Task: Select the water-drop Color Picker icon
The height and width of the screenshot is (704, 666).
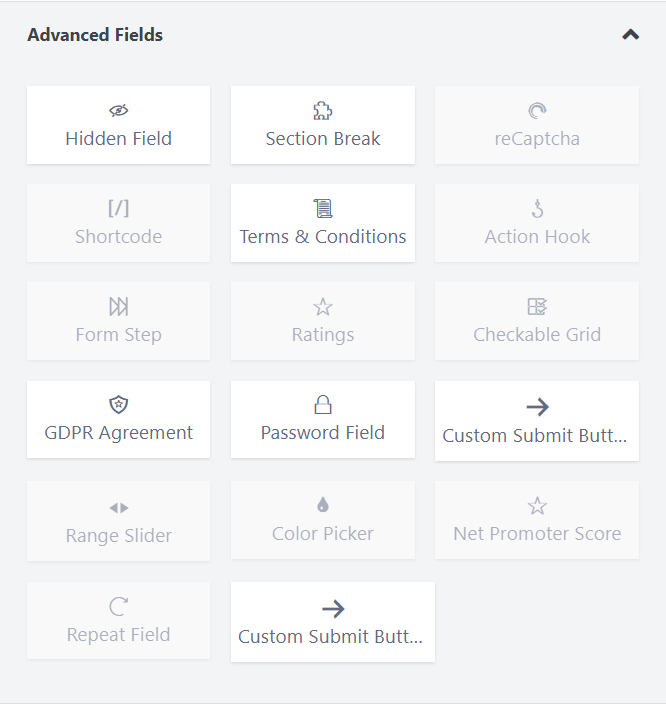Action: pyautogui.click(x=323, y=505)
